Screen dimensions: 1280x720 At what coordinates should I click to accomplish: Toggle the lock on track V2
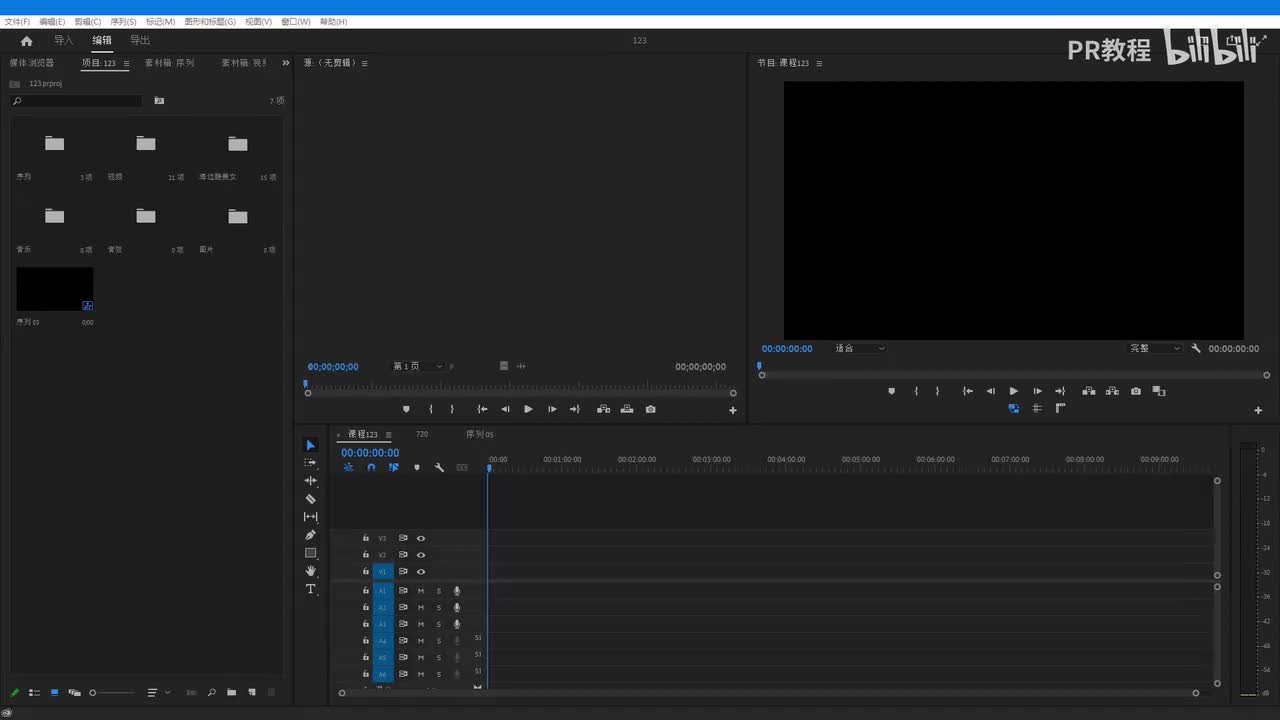coord(365,555)
